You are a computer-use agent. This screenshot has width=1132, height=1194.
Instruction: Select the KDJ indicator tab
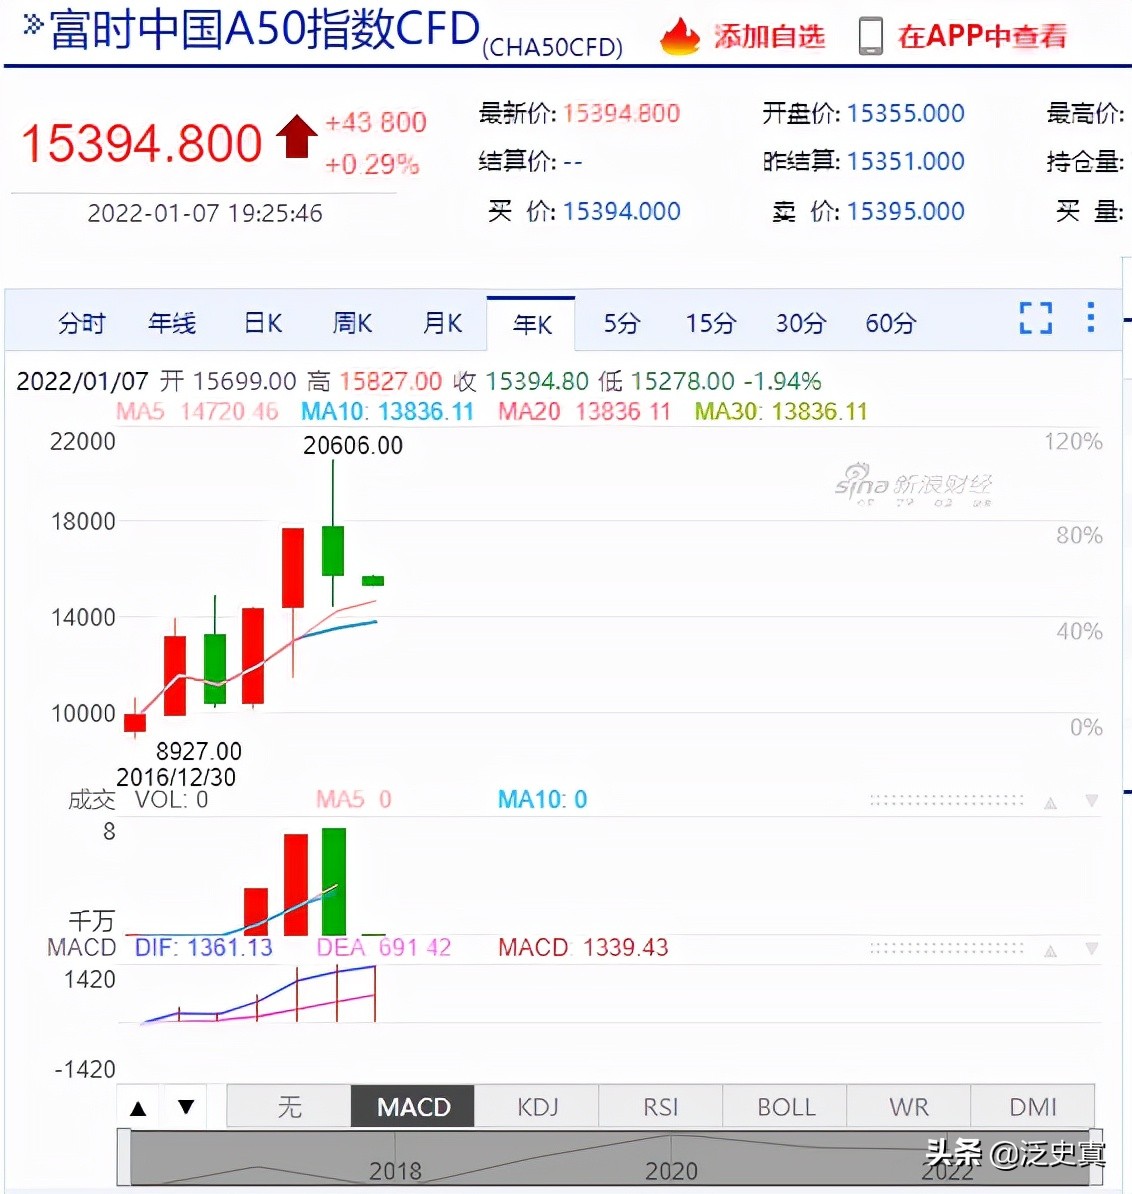coord(536,1106)
